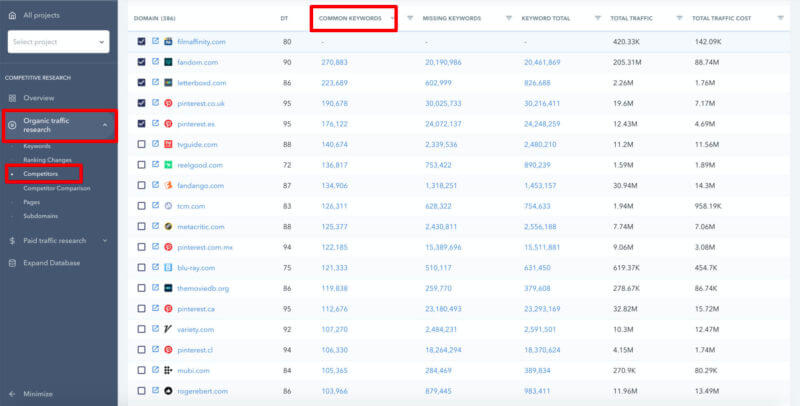Check the fandango.com checkbox
Screen dimensions: 800x406
click(x=141, y=185)
